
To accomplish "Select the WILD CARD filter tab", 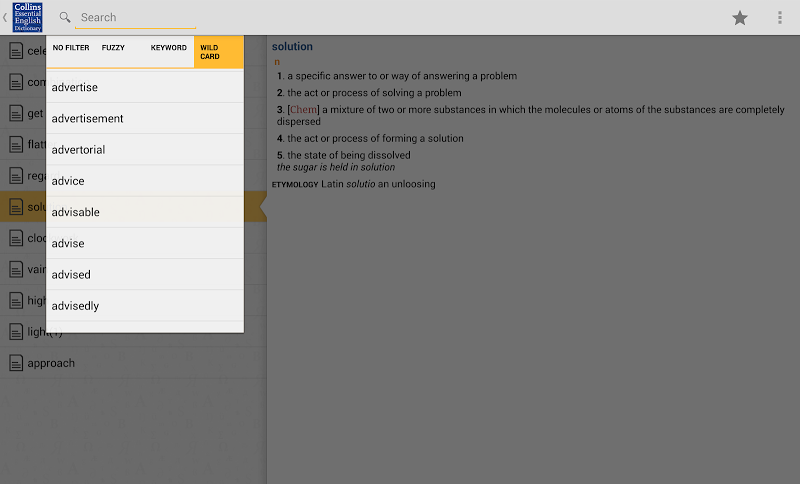I will click(218, 52).
